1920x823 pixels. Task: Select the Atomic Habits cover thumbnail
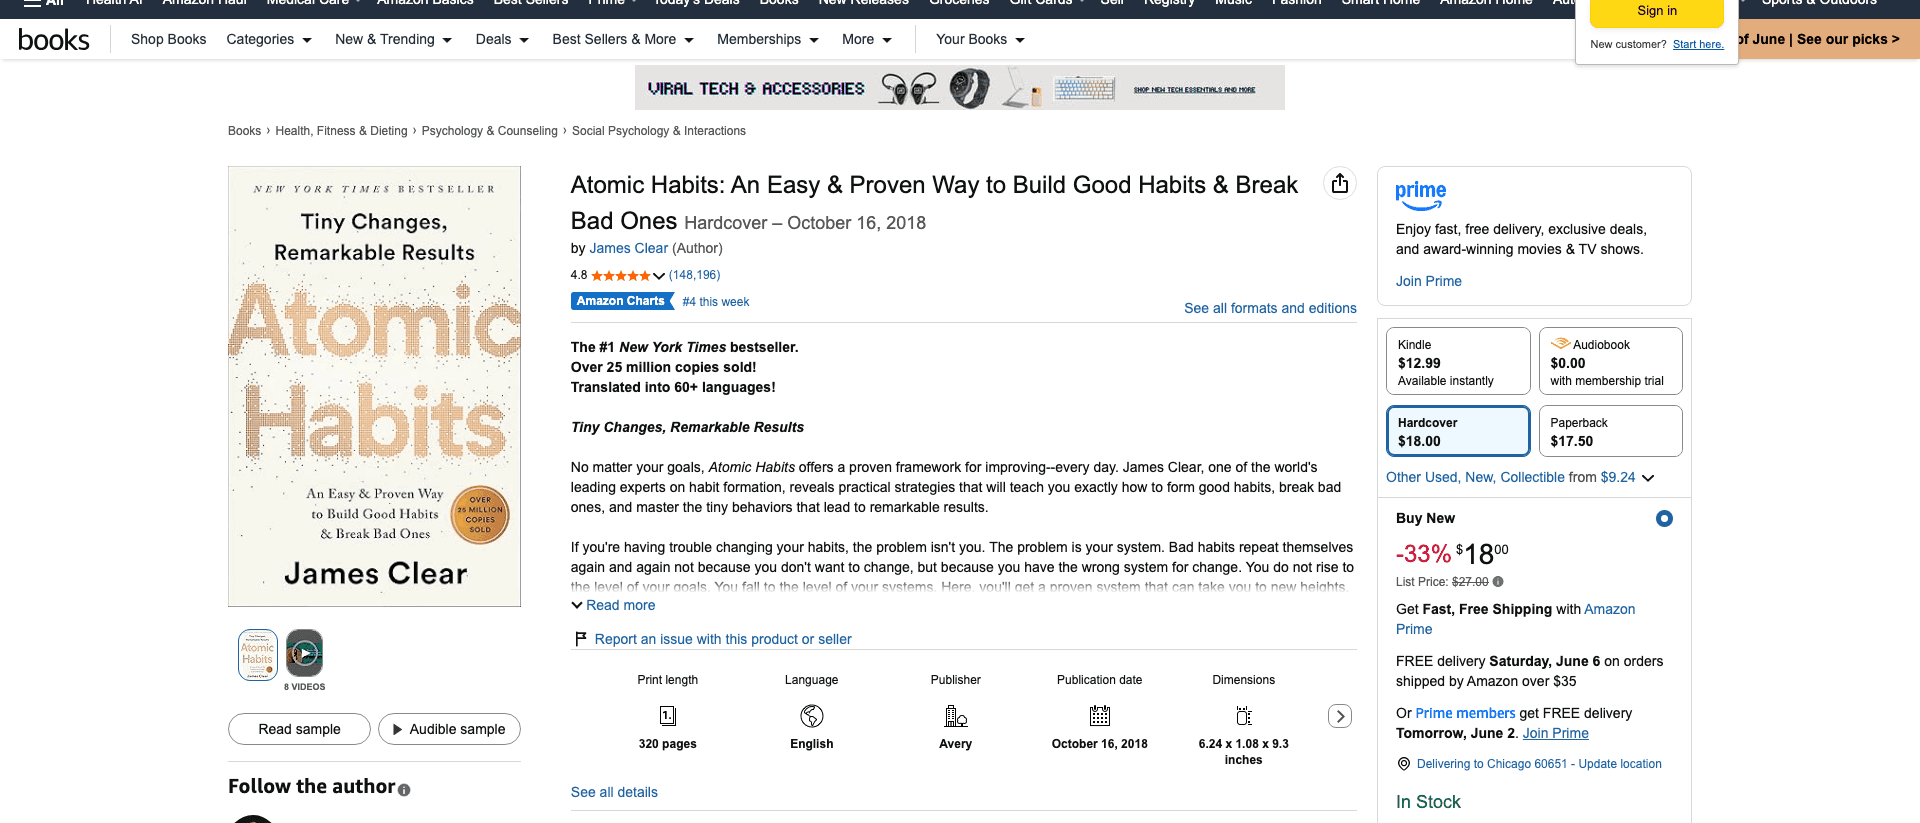[257, 655]
